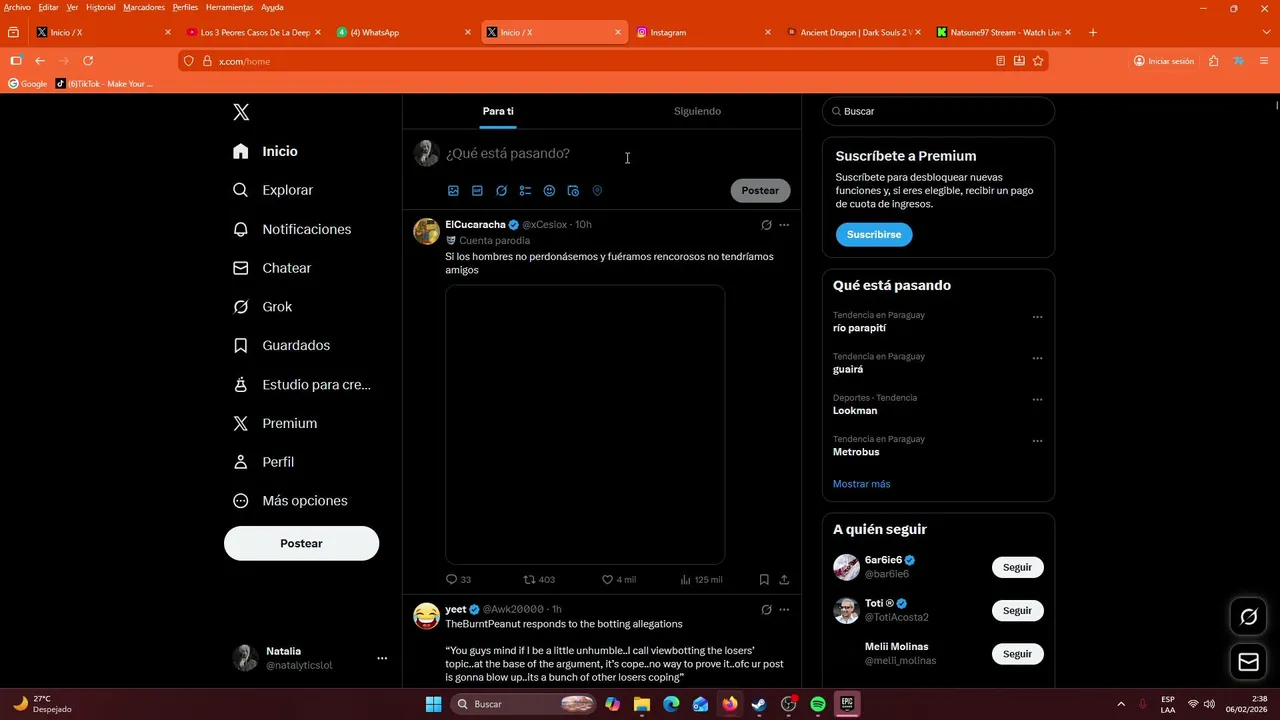Viewport: 1280px width, 720px height.
Task: Reply to ElCucaracha's post (33 comments)
Action: click(x=458, y=579)
